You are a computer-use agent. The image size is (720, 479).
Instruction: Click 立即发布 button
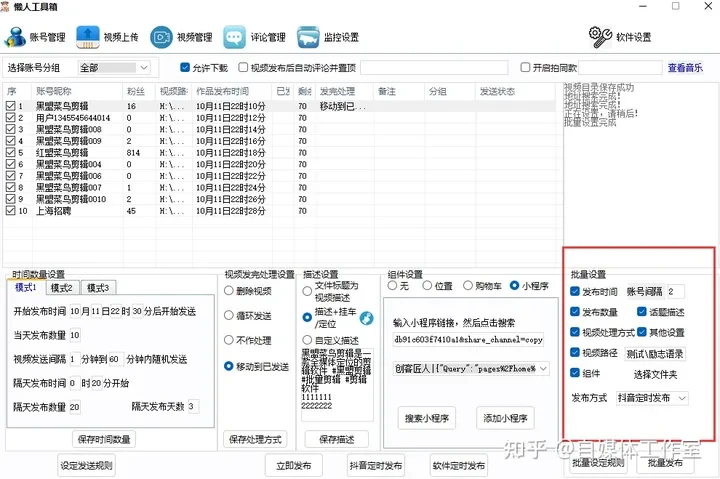294,466
